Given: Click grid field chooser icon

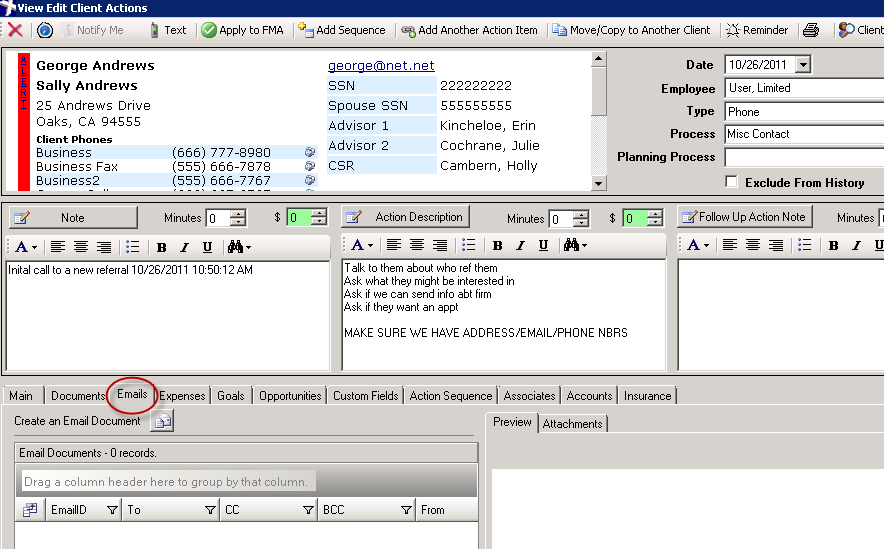Looking at the screenshot, I should tap(30, 510).
